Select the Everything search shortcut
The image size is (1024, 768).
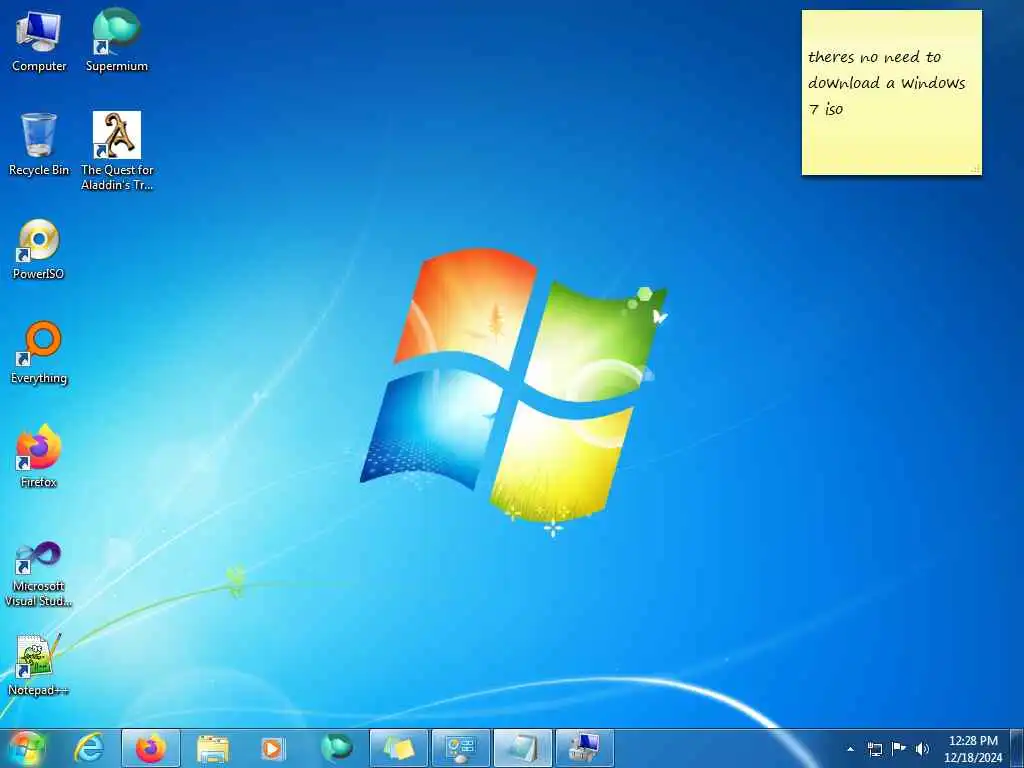click(39, 353)
